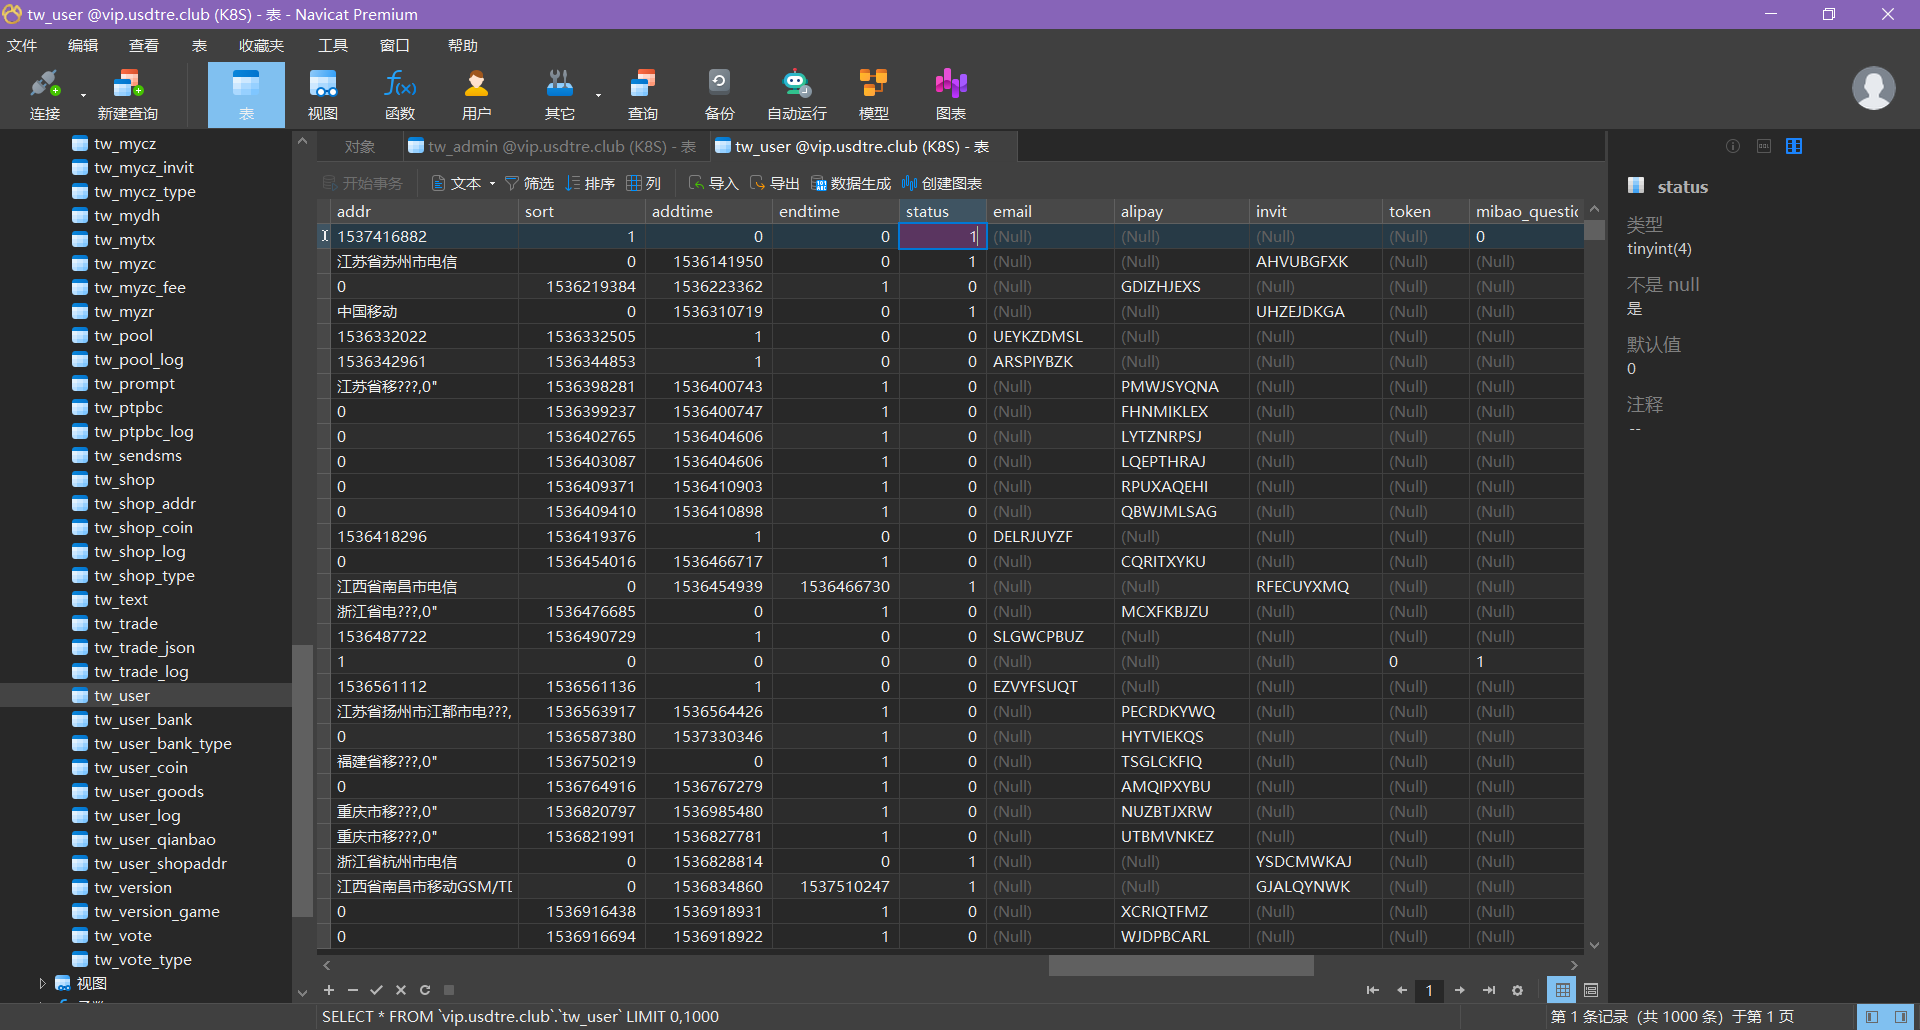This screenshot has width=1920, height=1030.
Task: Click the 其它 (Others) toolbar icon
Action: [560, 95]
